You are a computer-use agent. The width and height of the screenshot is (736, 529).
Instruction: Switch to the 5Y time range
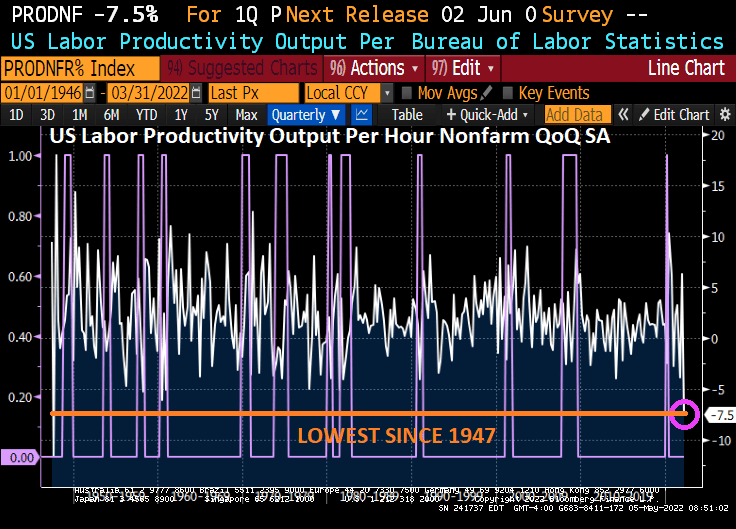[x=210, y=114]
